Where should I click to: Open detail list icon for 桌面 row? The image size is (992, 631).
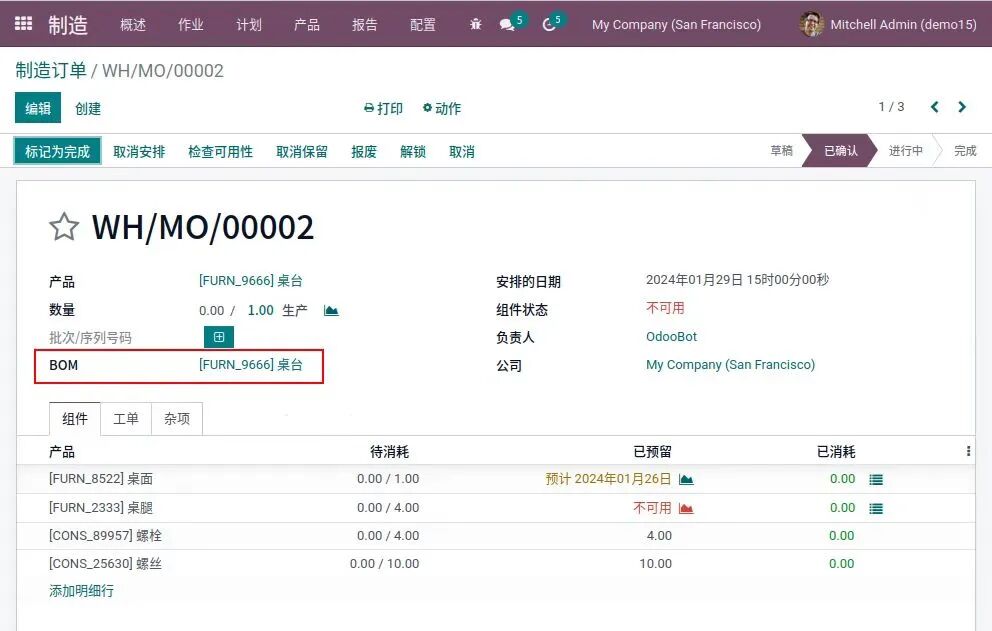point(876,480)
